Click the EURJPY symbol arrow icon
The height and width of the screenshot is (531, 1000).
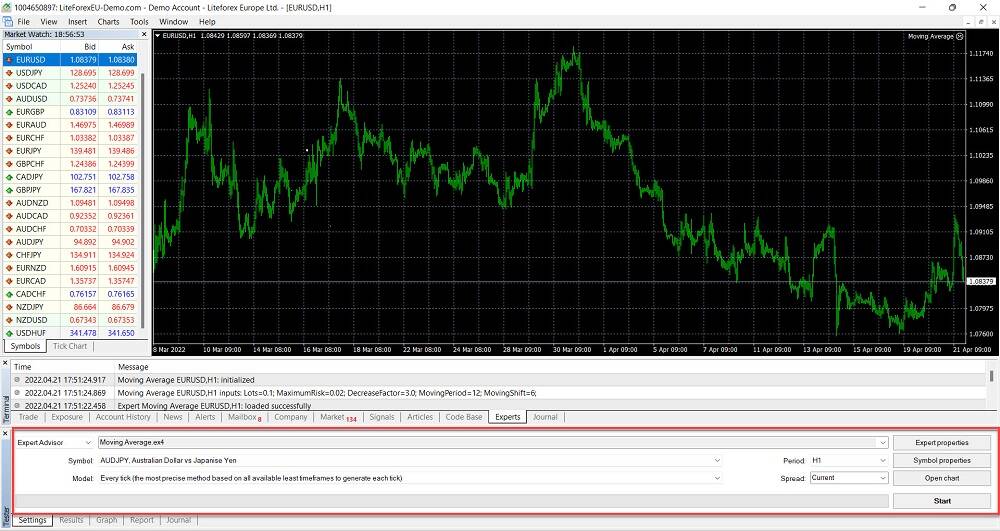coord(9,151)
